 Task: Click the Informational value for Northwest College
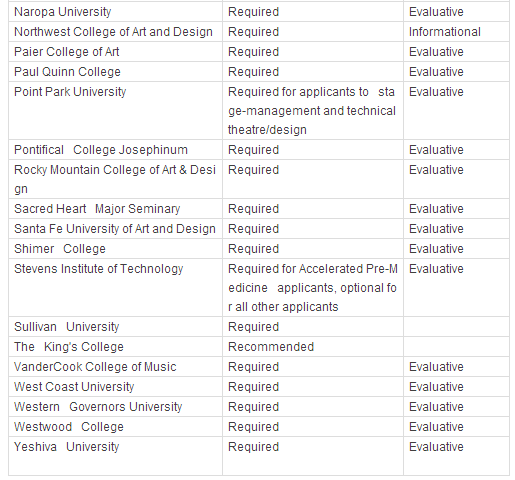[445, 32]
